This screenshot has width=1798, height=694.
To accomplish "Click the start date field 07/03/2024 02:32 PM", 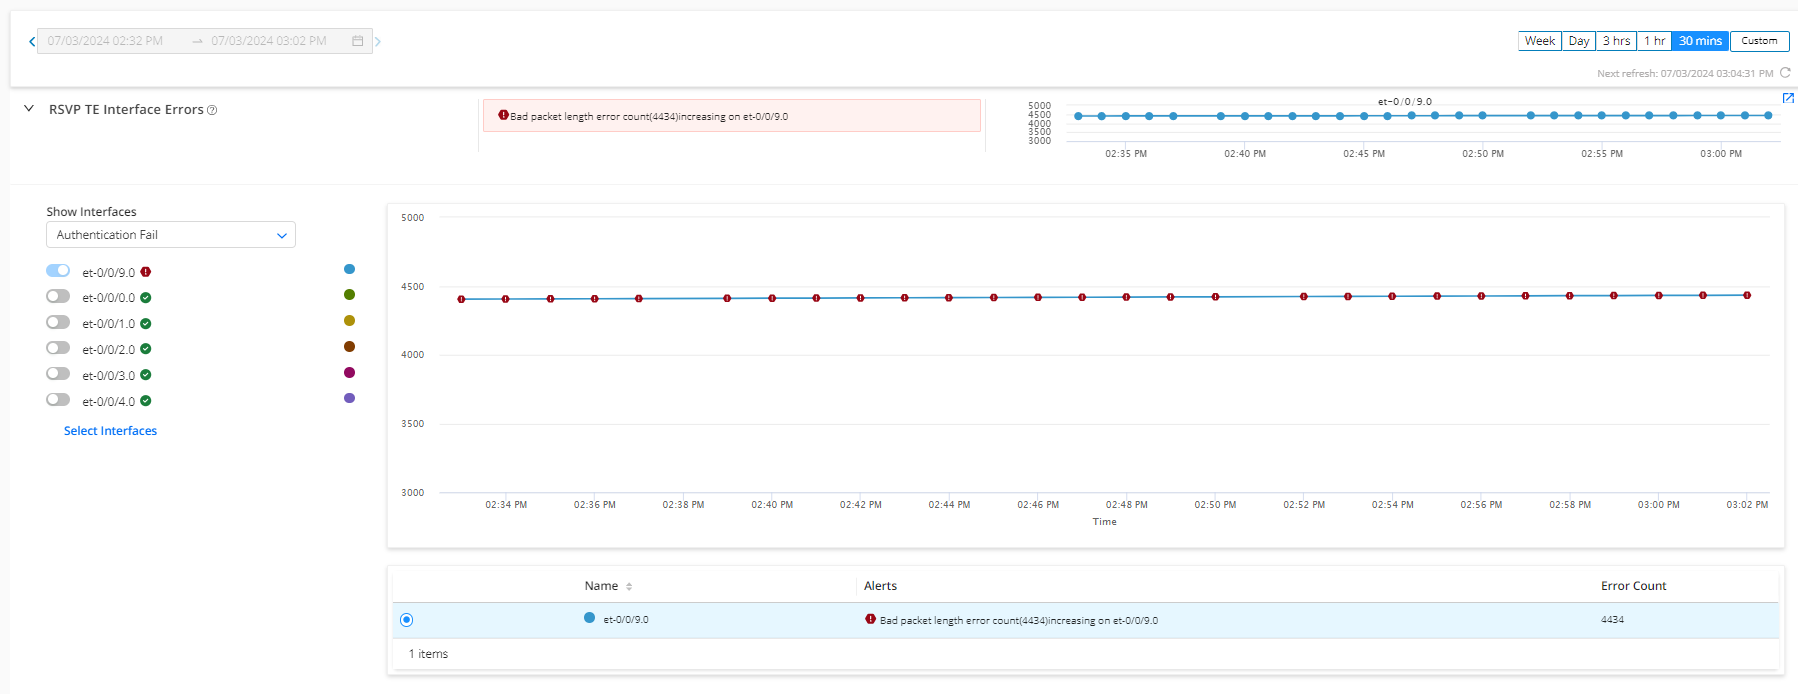I will (105, 41).
